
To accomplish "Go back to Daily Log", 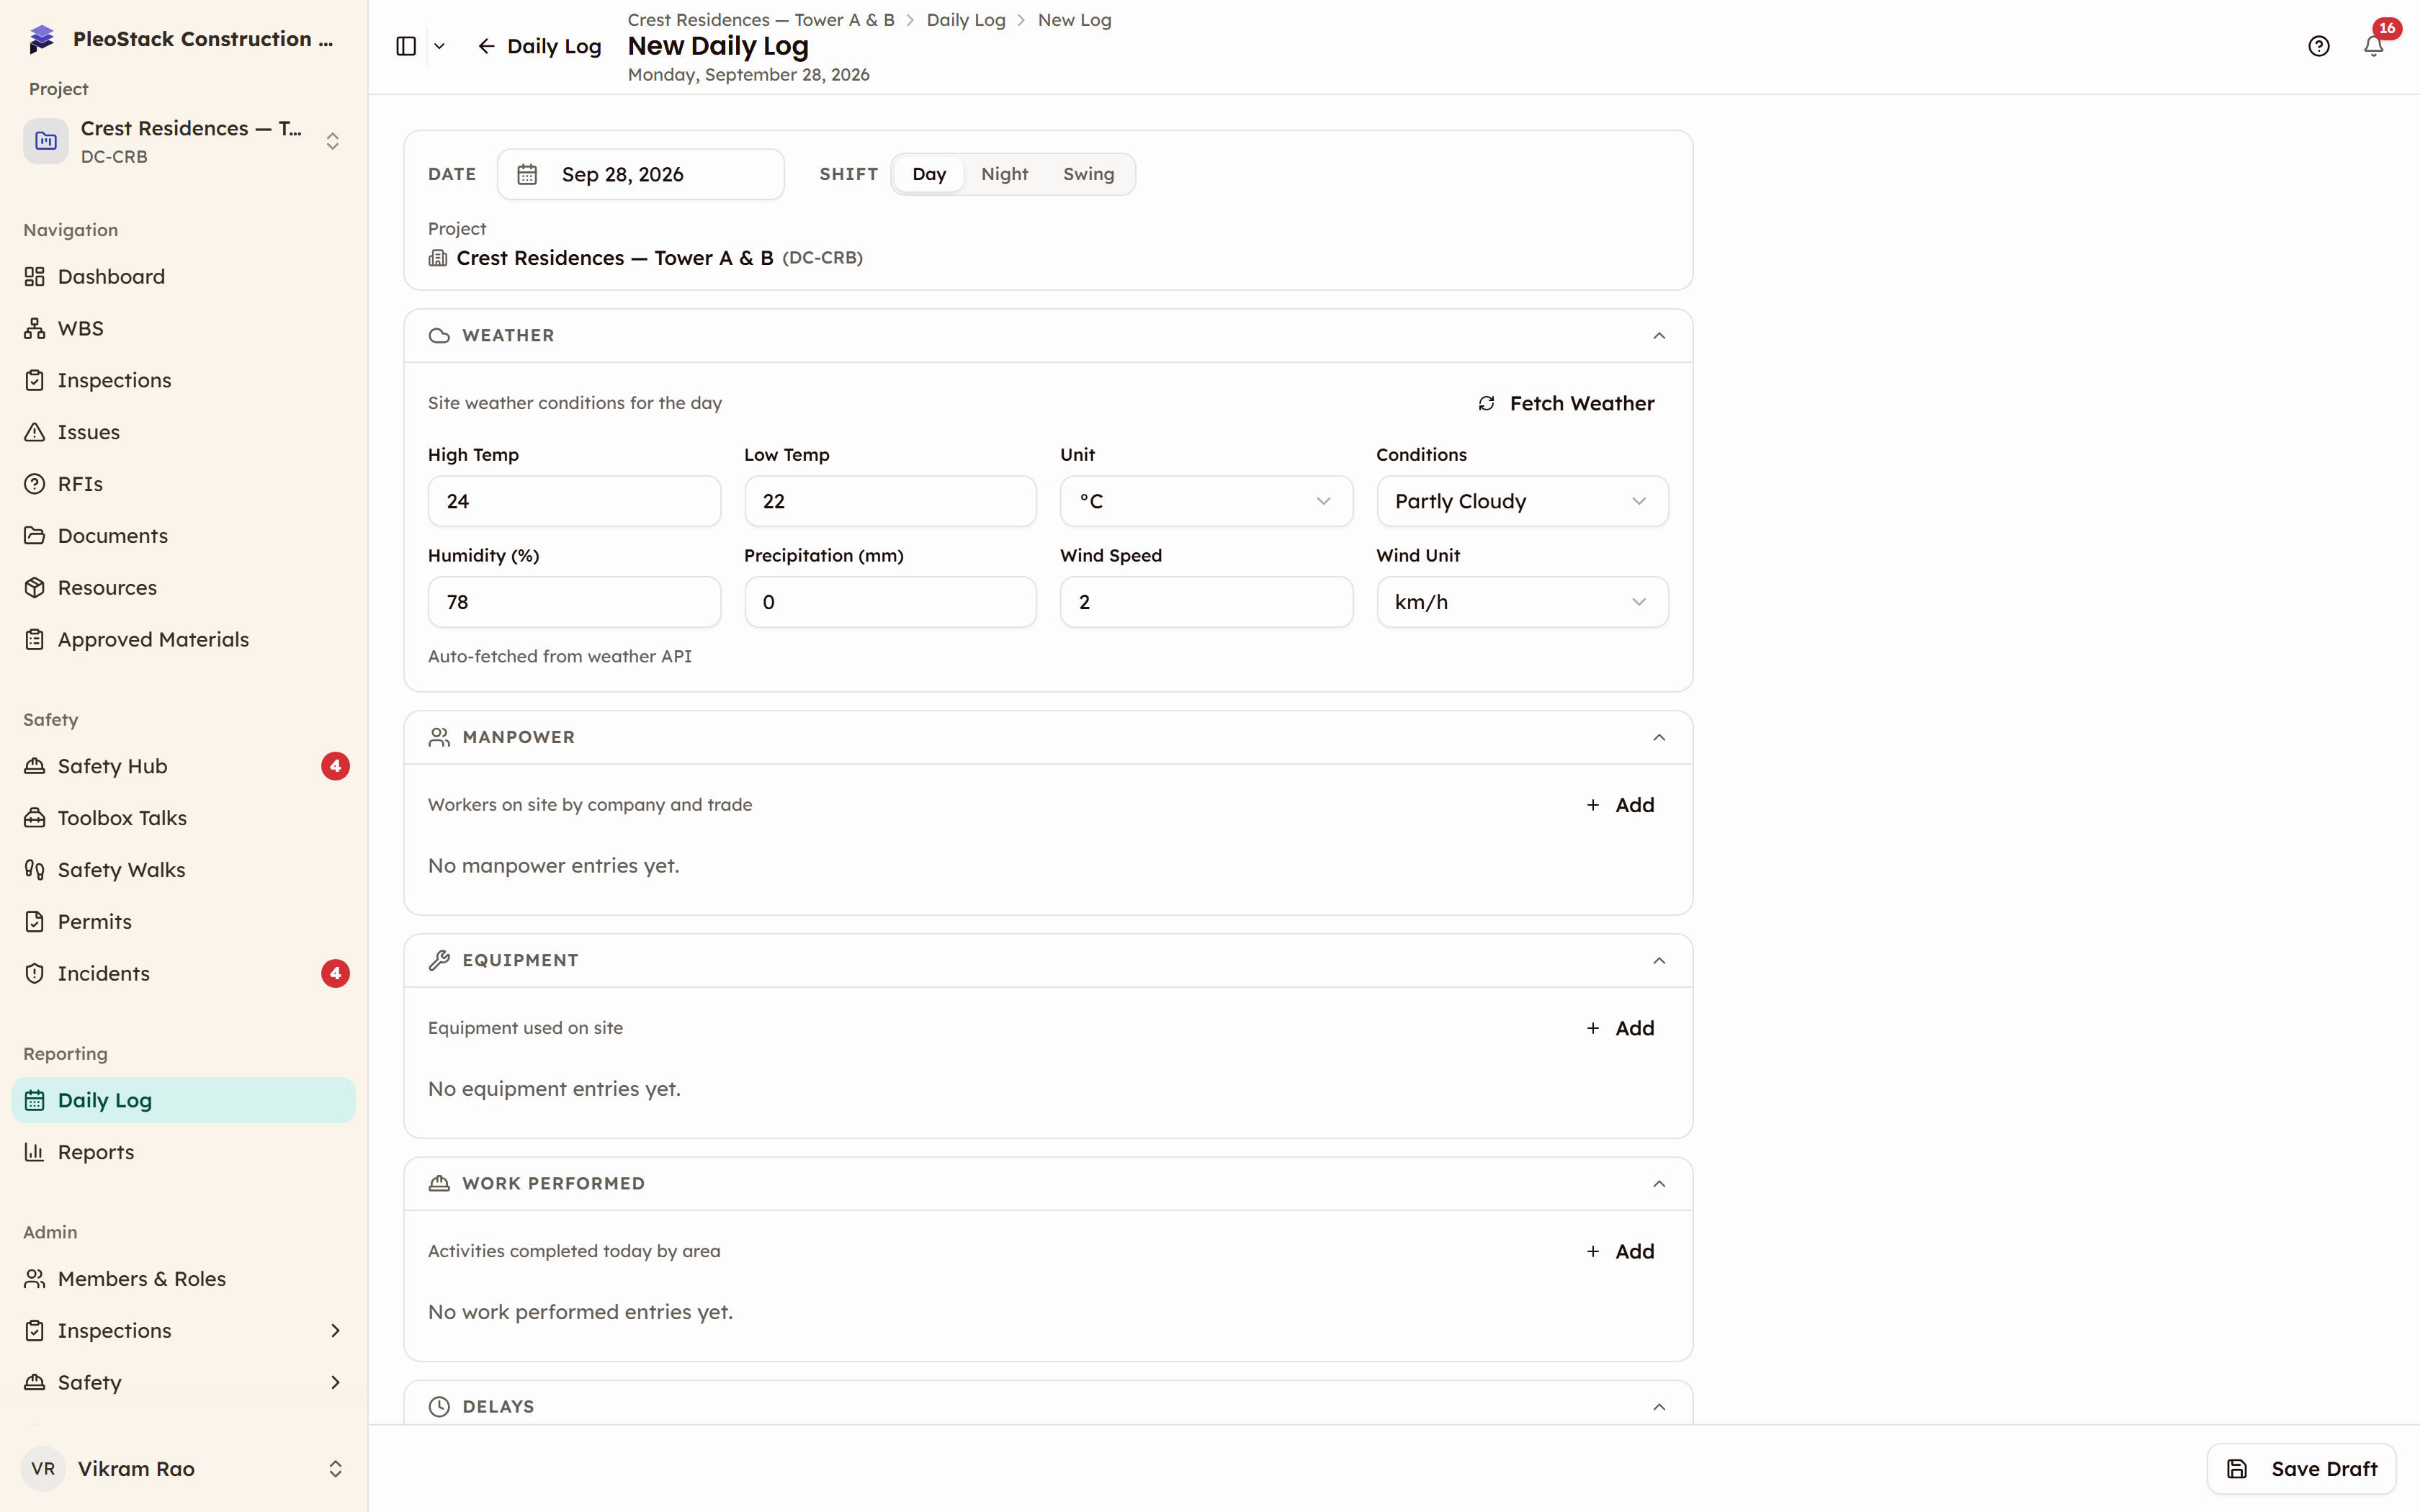I will pos(539,46).
